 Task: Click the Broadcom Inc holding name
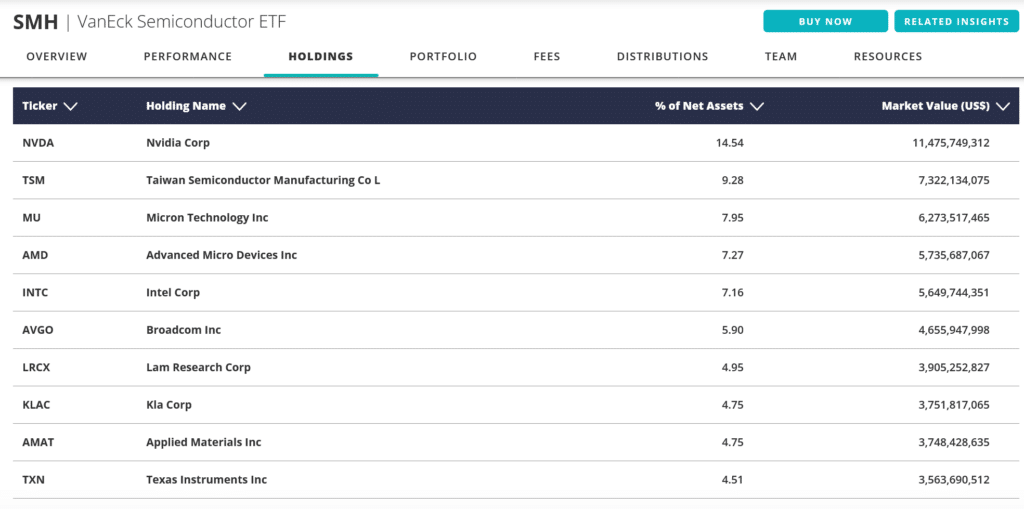[x=184, y=330]
